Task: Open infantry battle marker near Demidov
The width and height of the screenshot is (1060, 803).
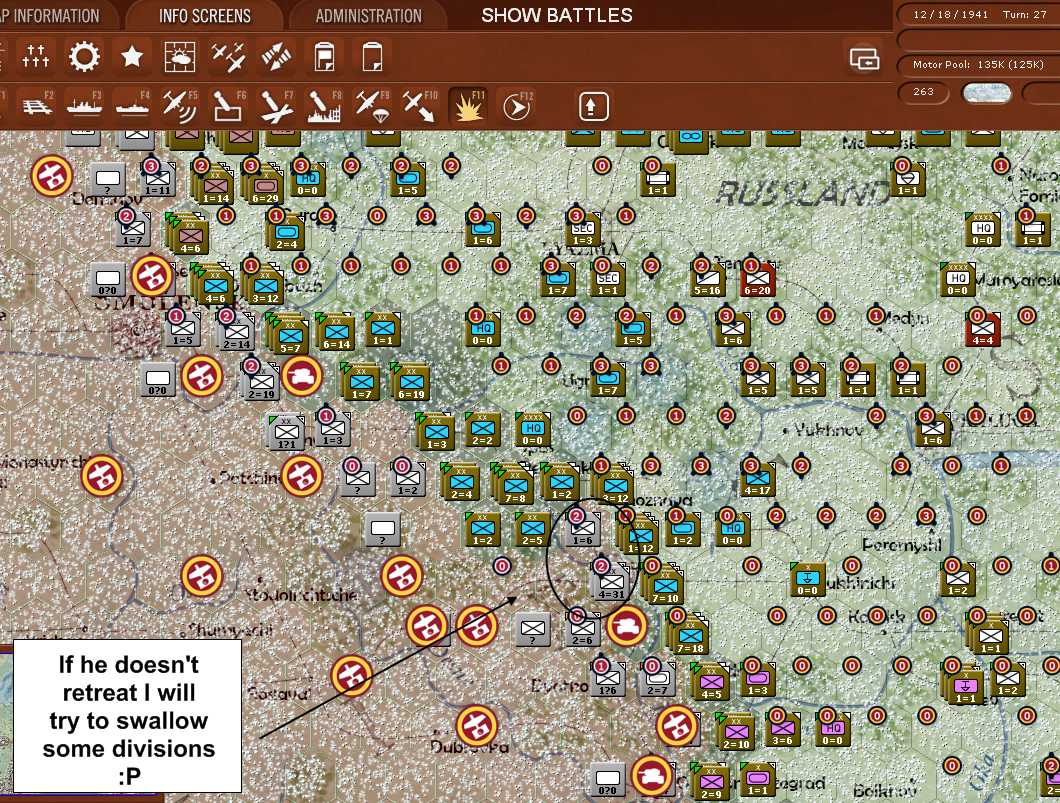Action: [51, 176]
